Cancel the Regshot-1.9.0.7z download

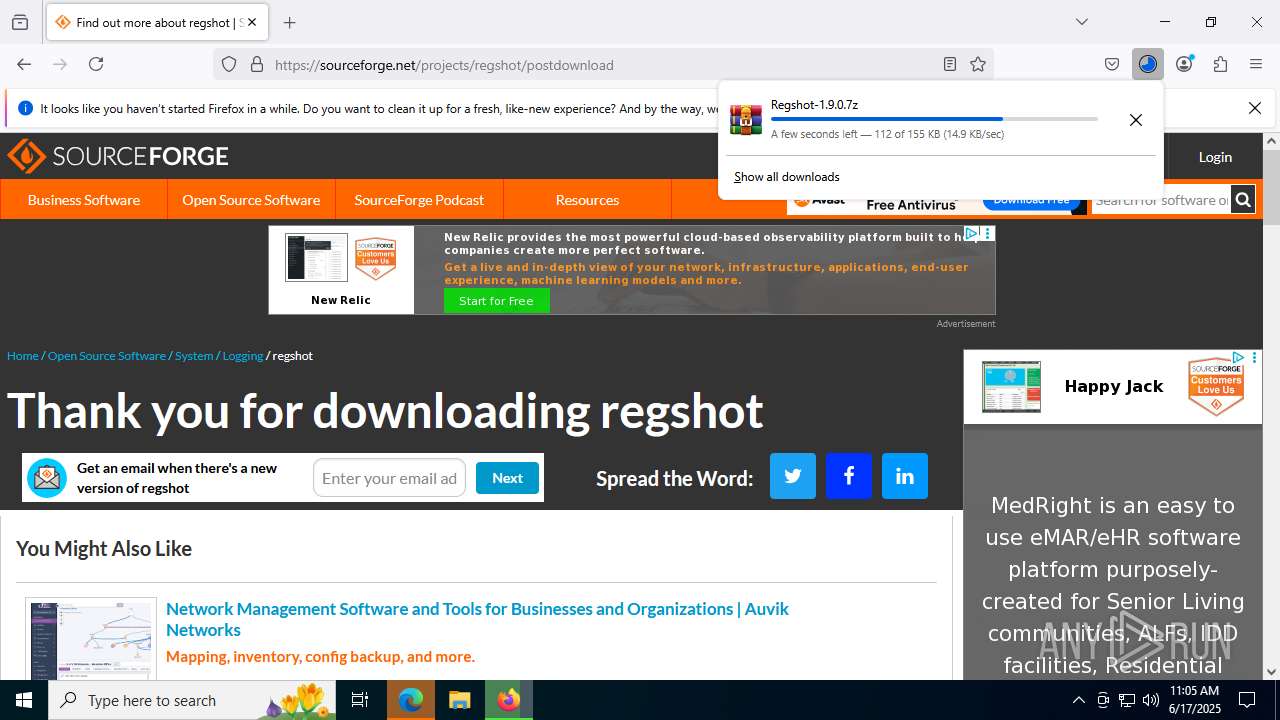tap(1136, 120)
